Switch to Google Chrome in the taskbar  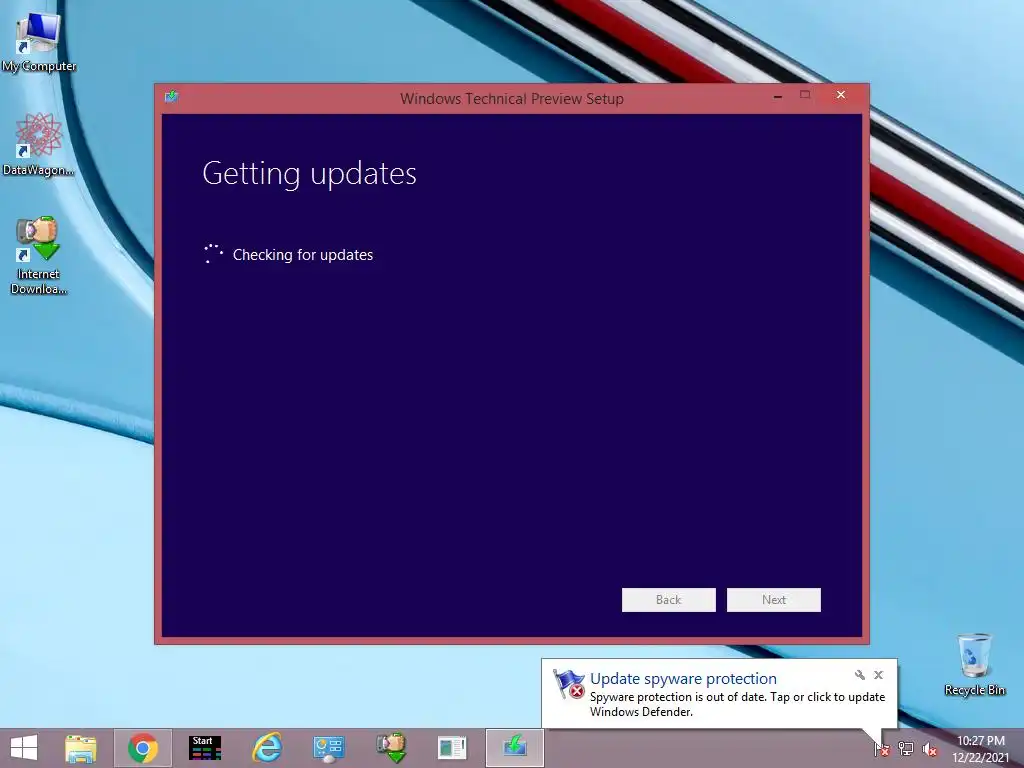coord(143,748)
